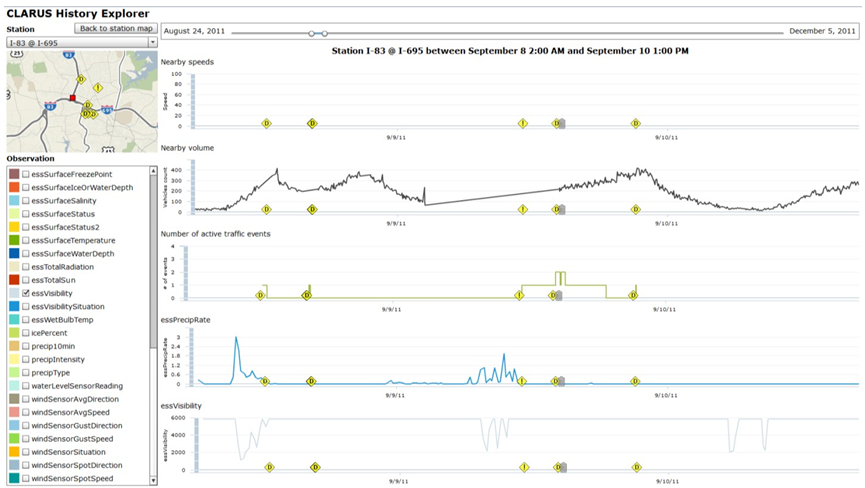Click the exclamation marker in Nearby speeds chart
The image size is (865, 488).
[x=523, y=124]
